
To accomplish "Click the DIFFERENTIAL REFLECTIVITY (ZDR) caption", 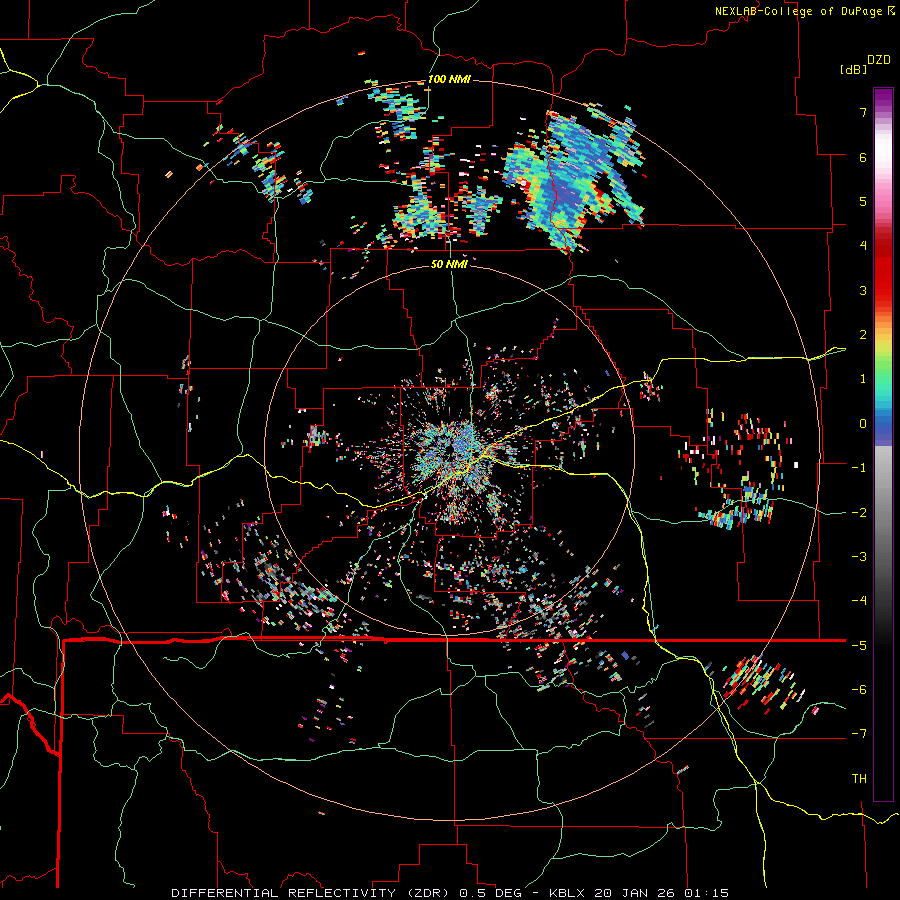I will point(312,893).
